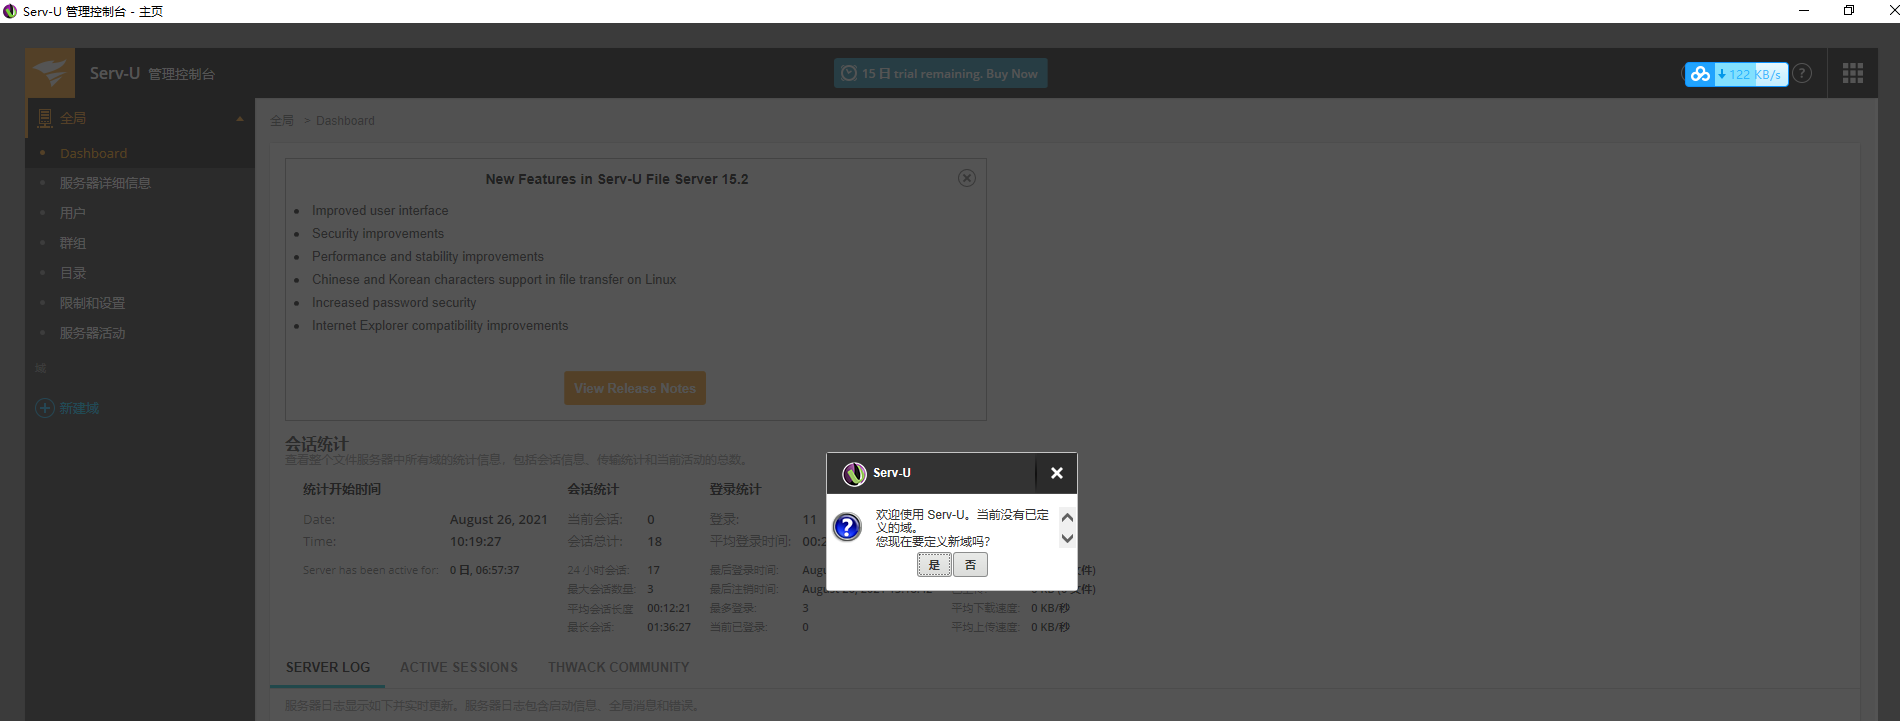This screenshot has height=721, width=1900.
Task: Click 全局 in breadcrumb
Action: (282, 120)
